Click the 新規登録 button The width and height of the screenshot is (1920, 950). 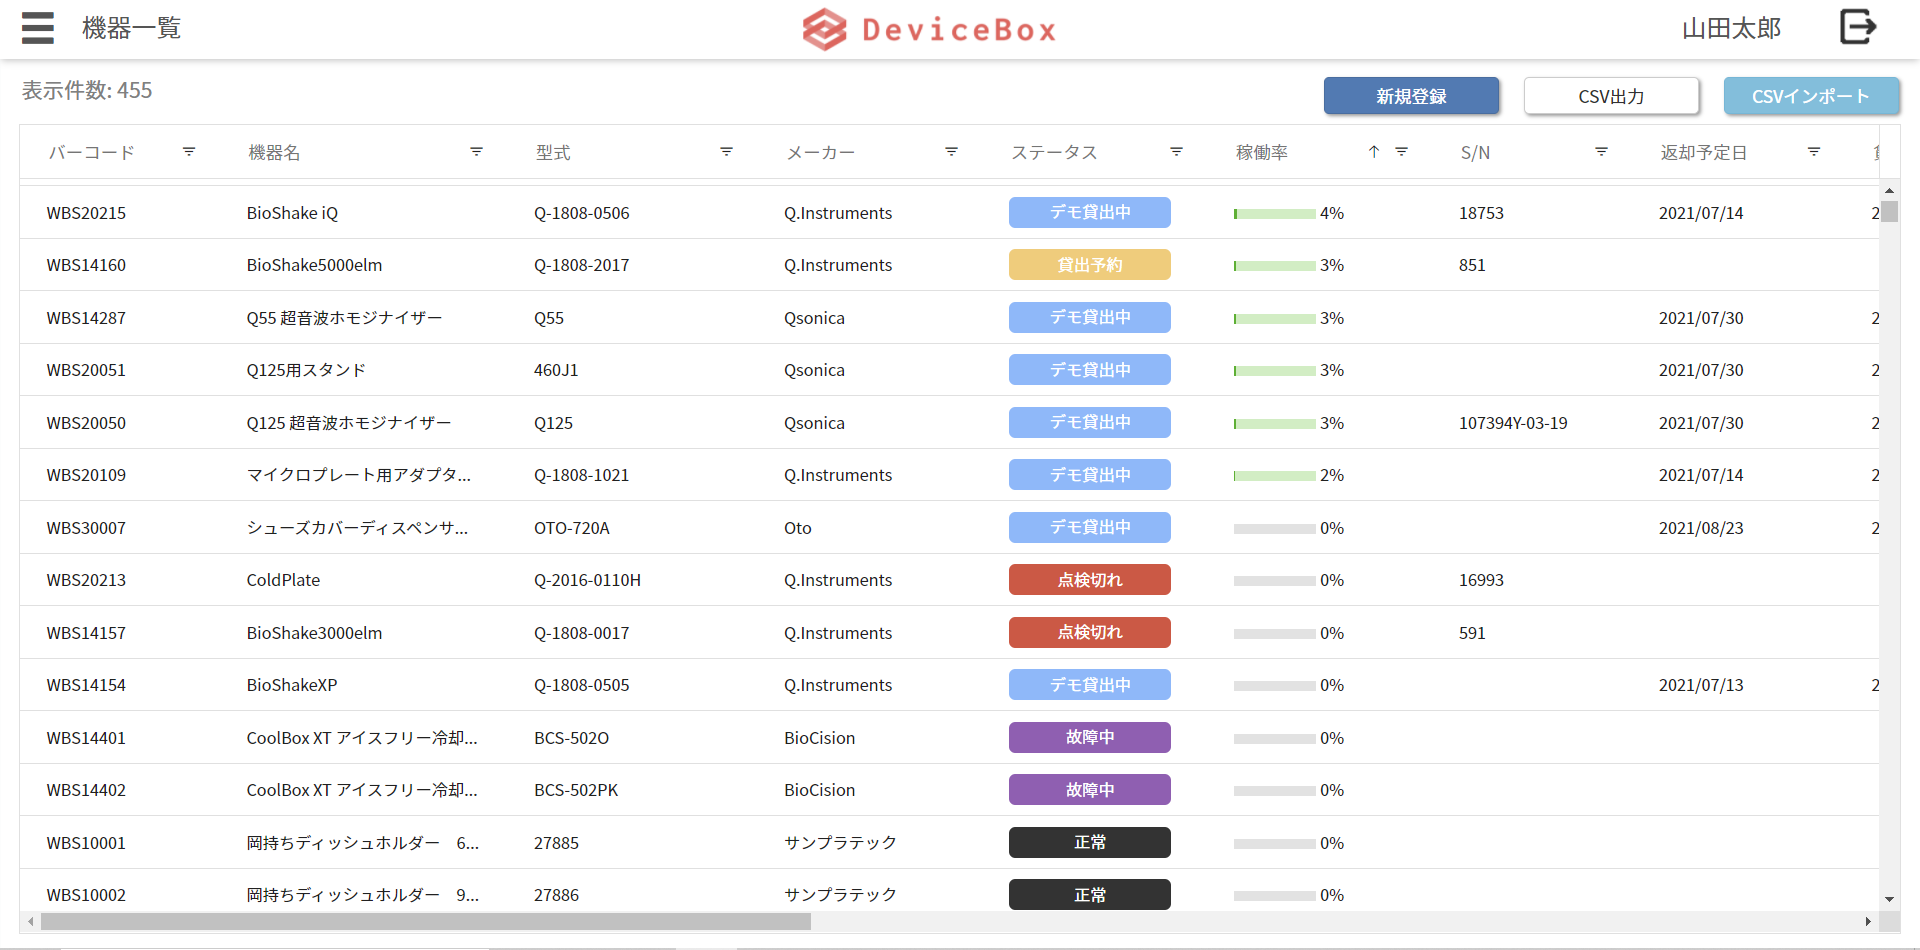coord(1411,96)
